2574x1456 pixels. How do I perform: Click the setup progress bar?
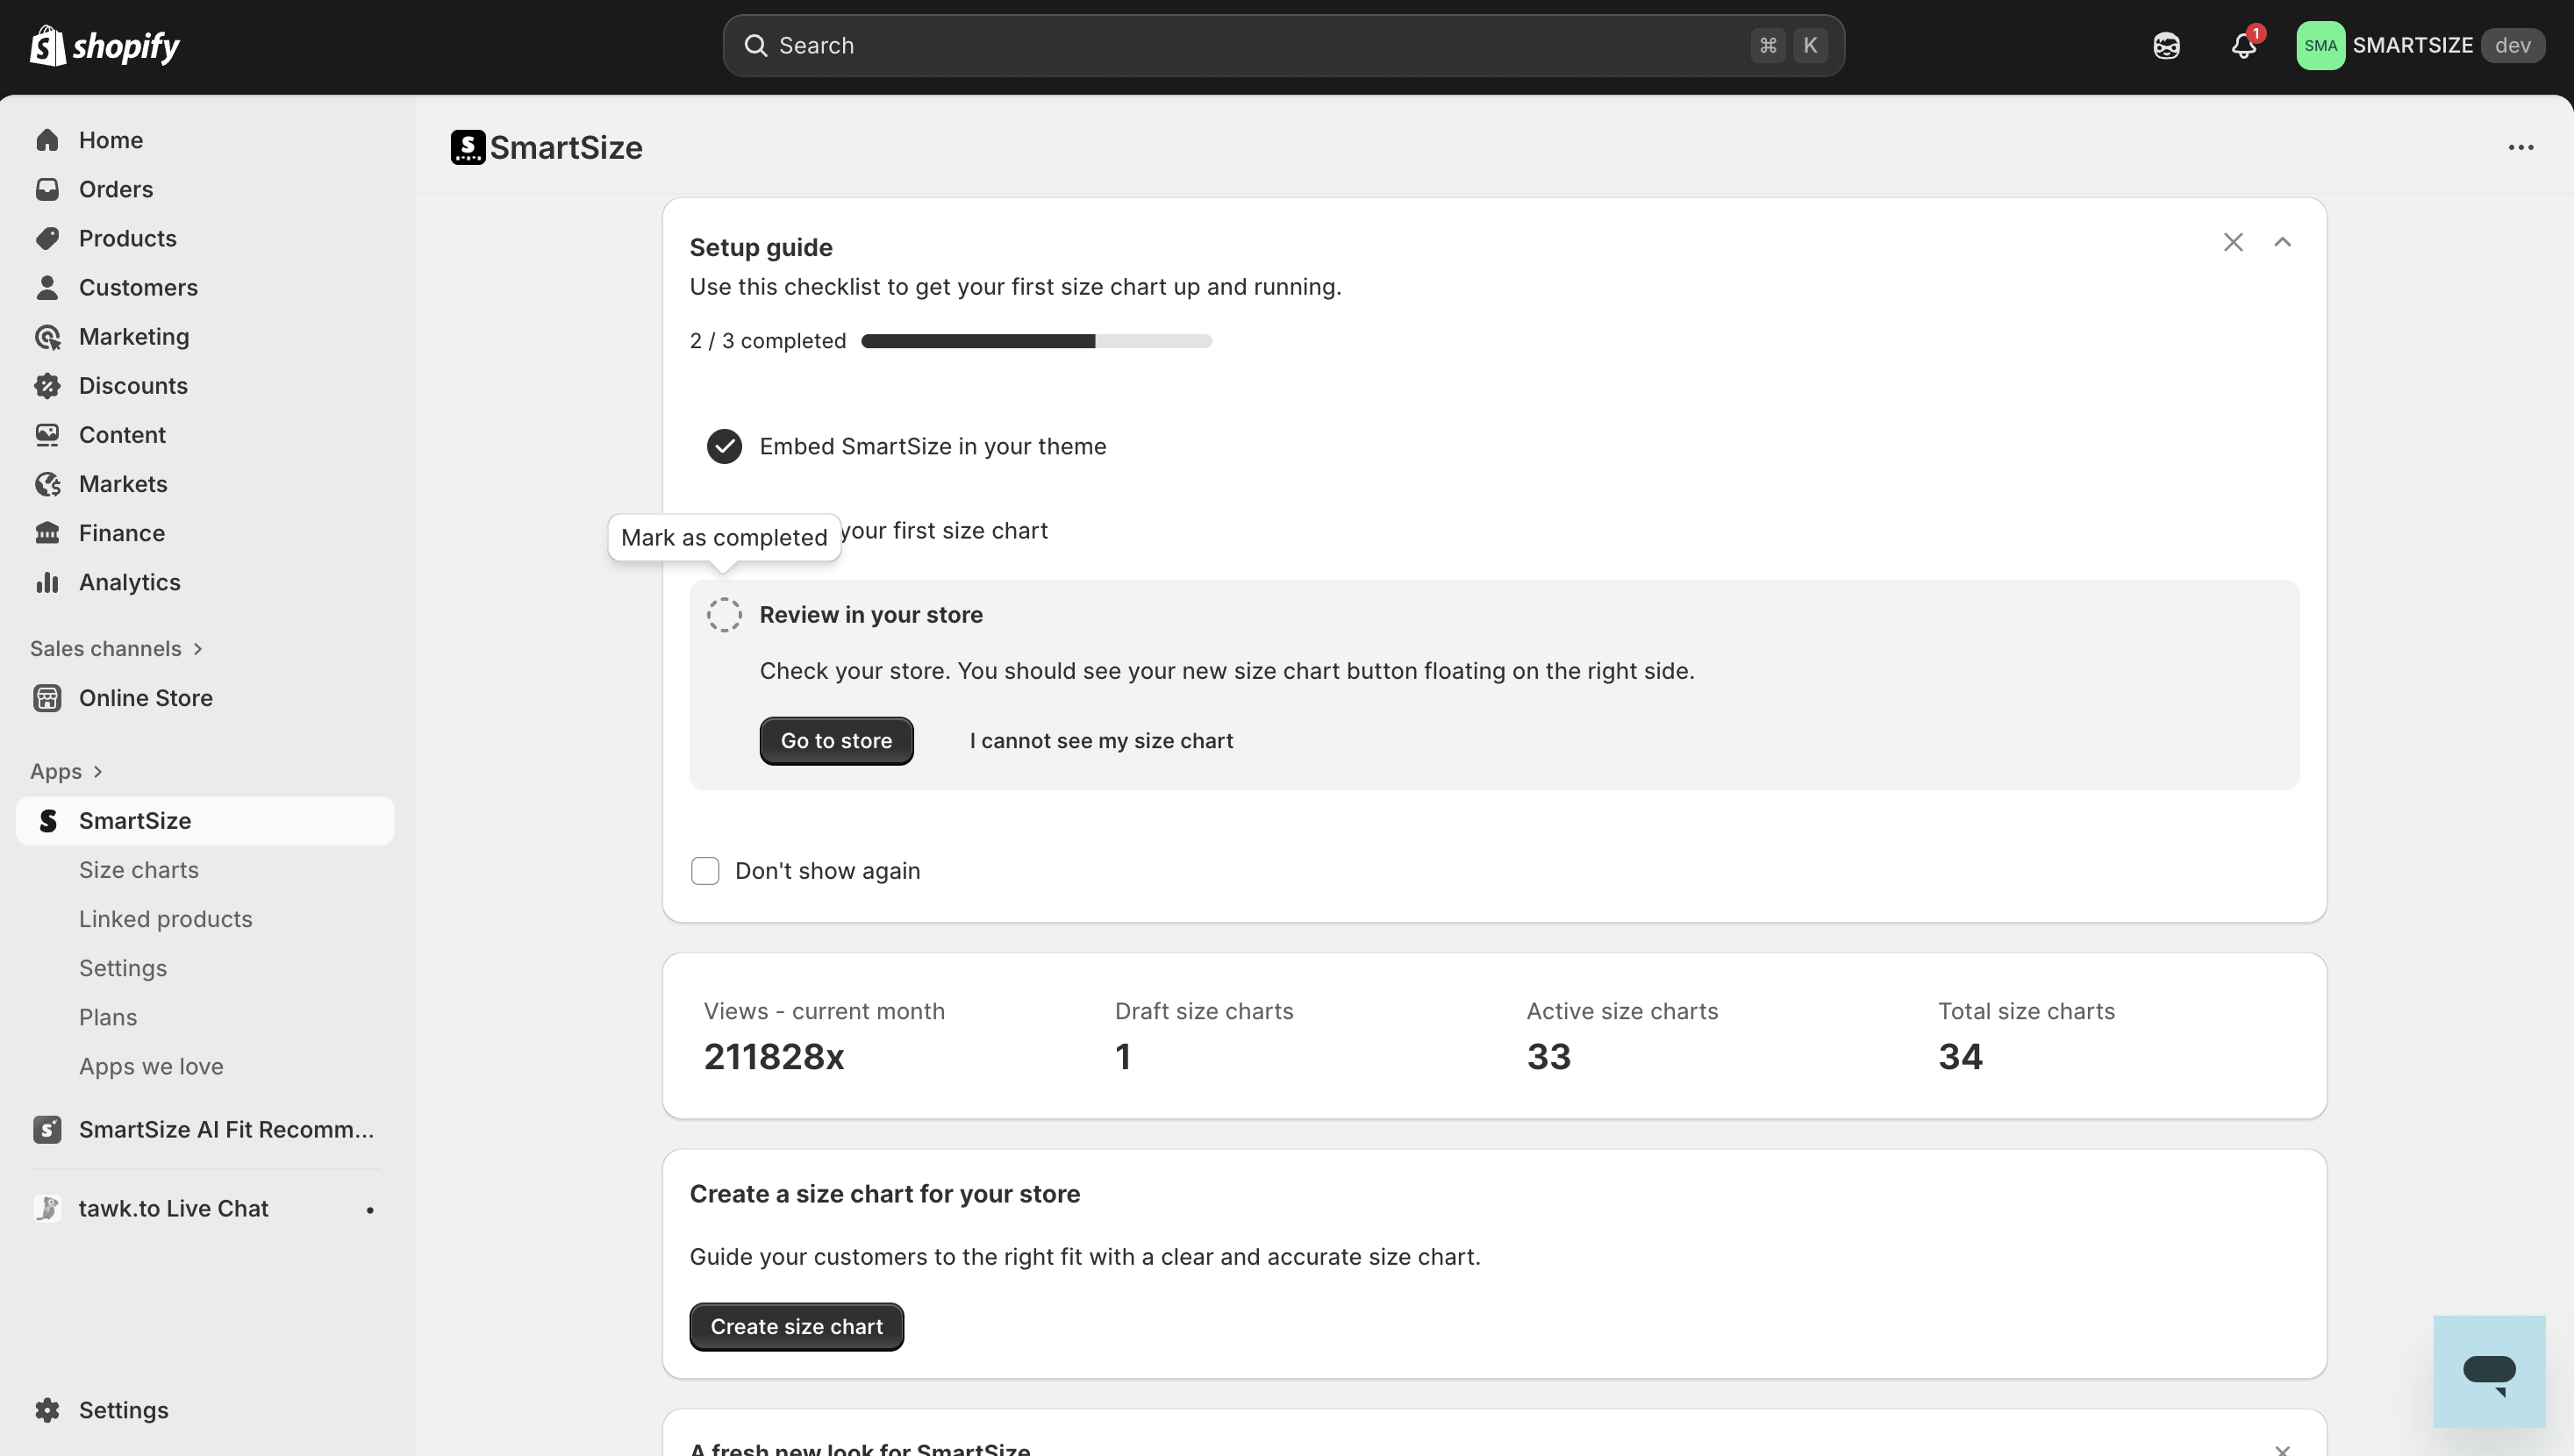tap(1036, 342)
